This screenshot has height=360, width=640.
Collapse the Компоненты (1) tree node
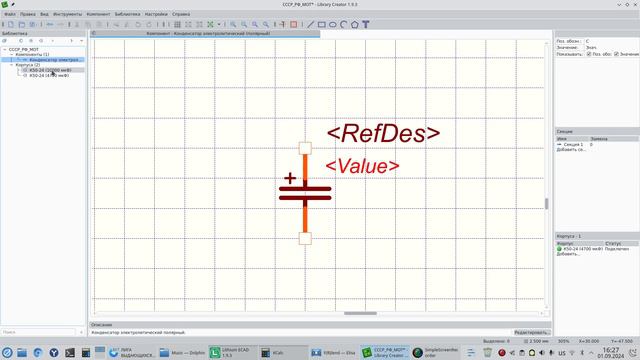click(11, 54)
